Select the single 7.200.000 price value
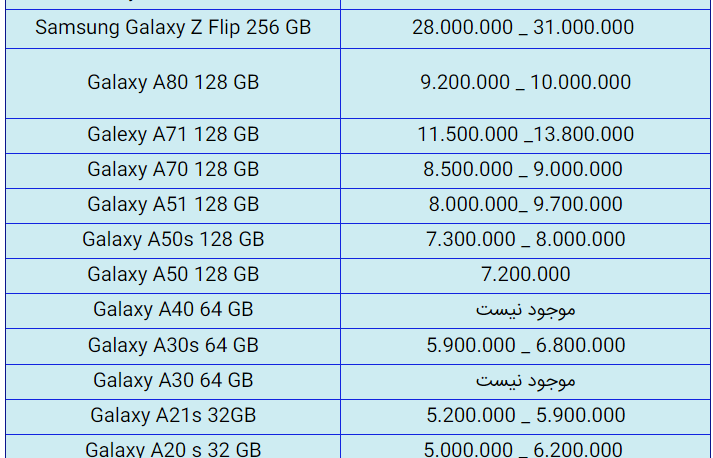Image resolution: width=713 pixels, height=458 pixels. click(x=525, y=275)
